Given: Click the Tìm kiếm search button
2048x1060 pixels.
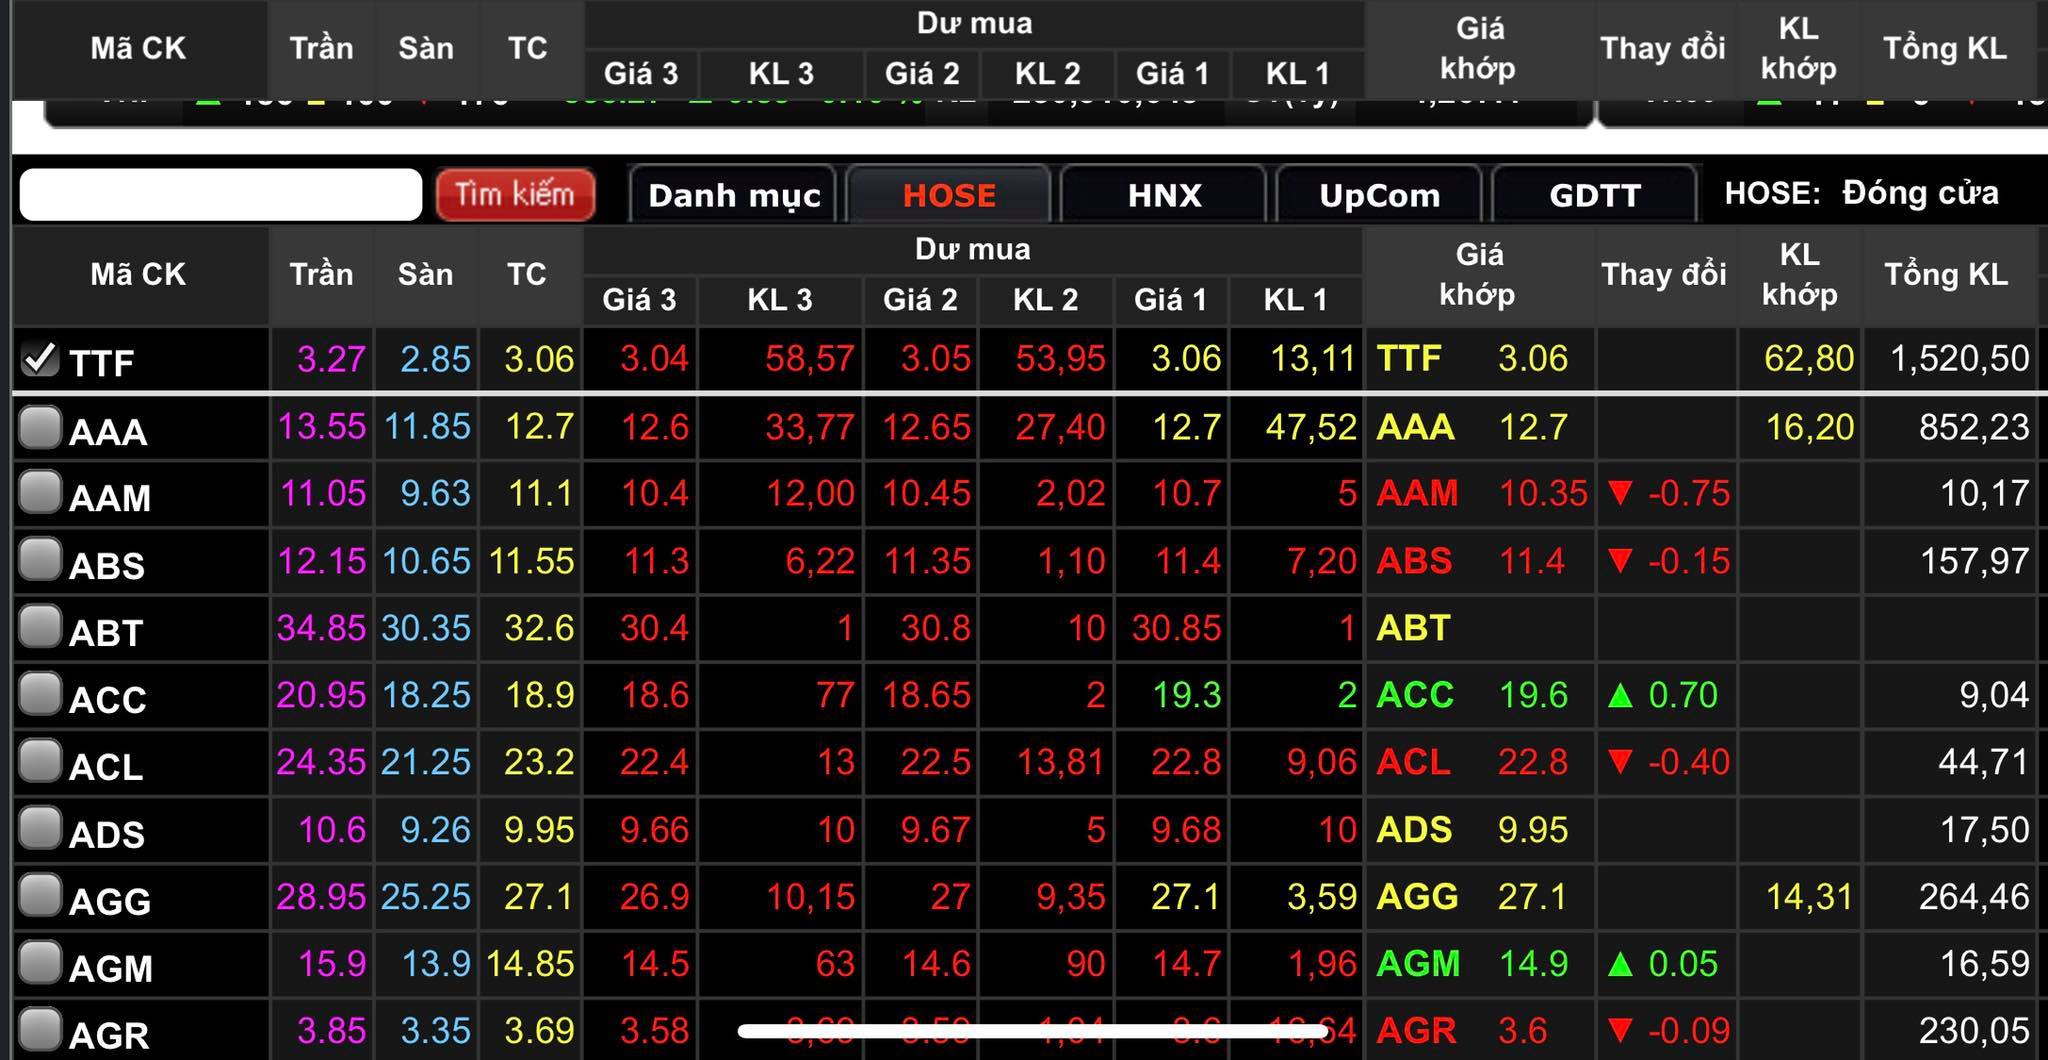Looking at the screenshot, I should point(515,194).
